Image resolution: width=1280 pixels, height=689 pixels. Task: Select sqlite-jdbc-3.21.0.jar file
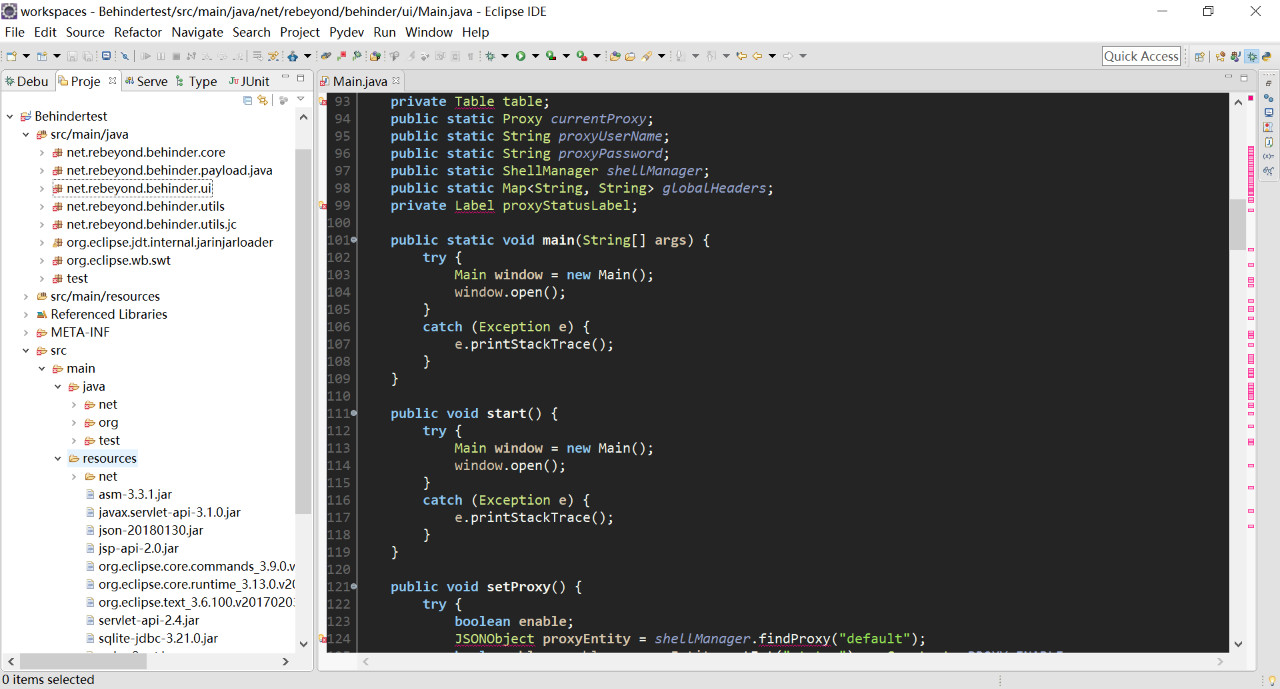point(158,638)
